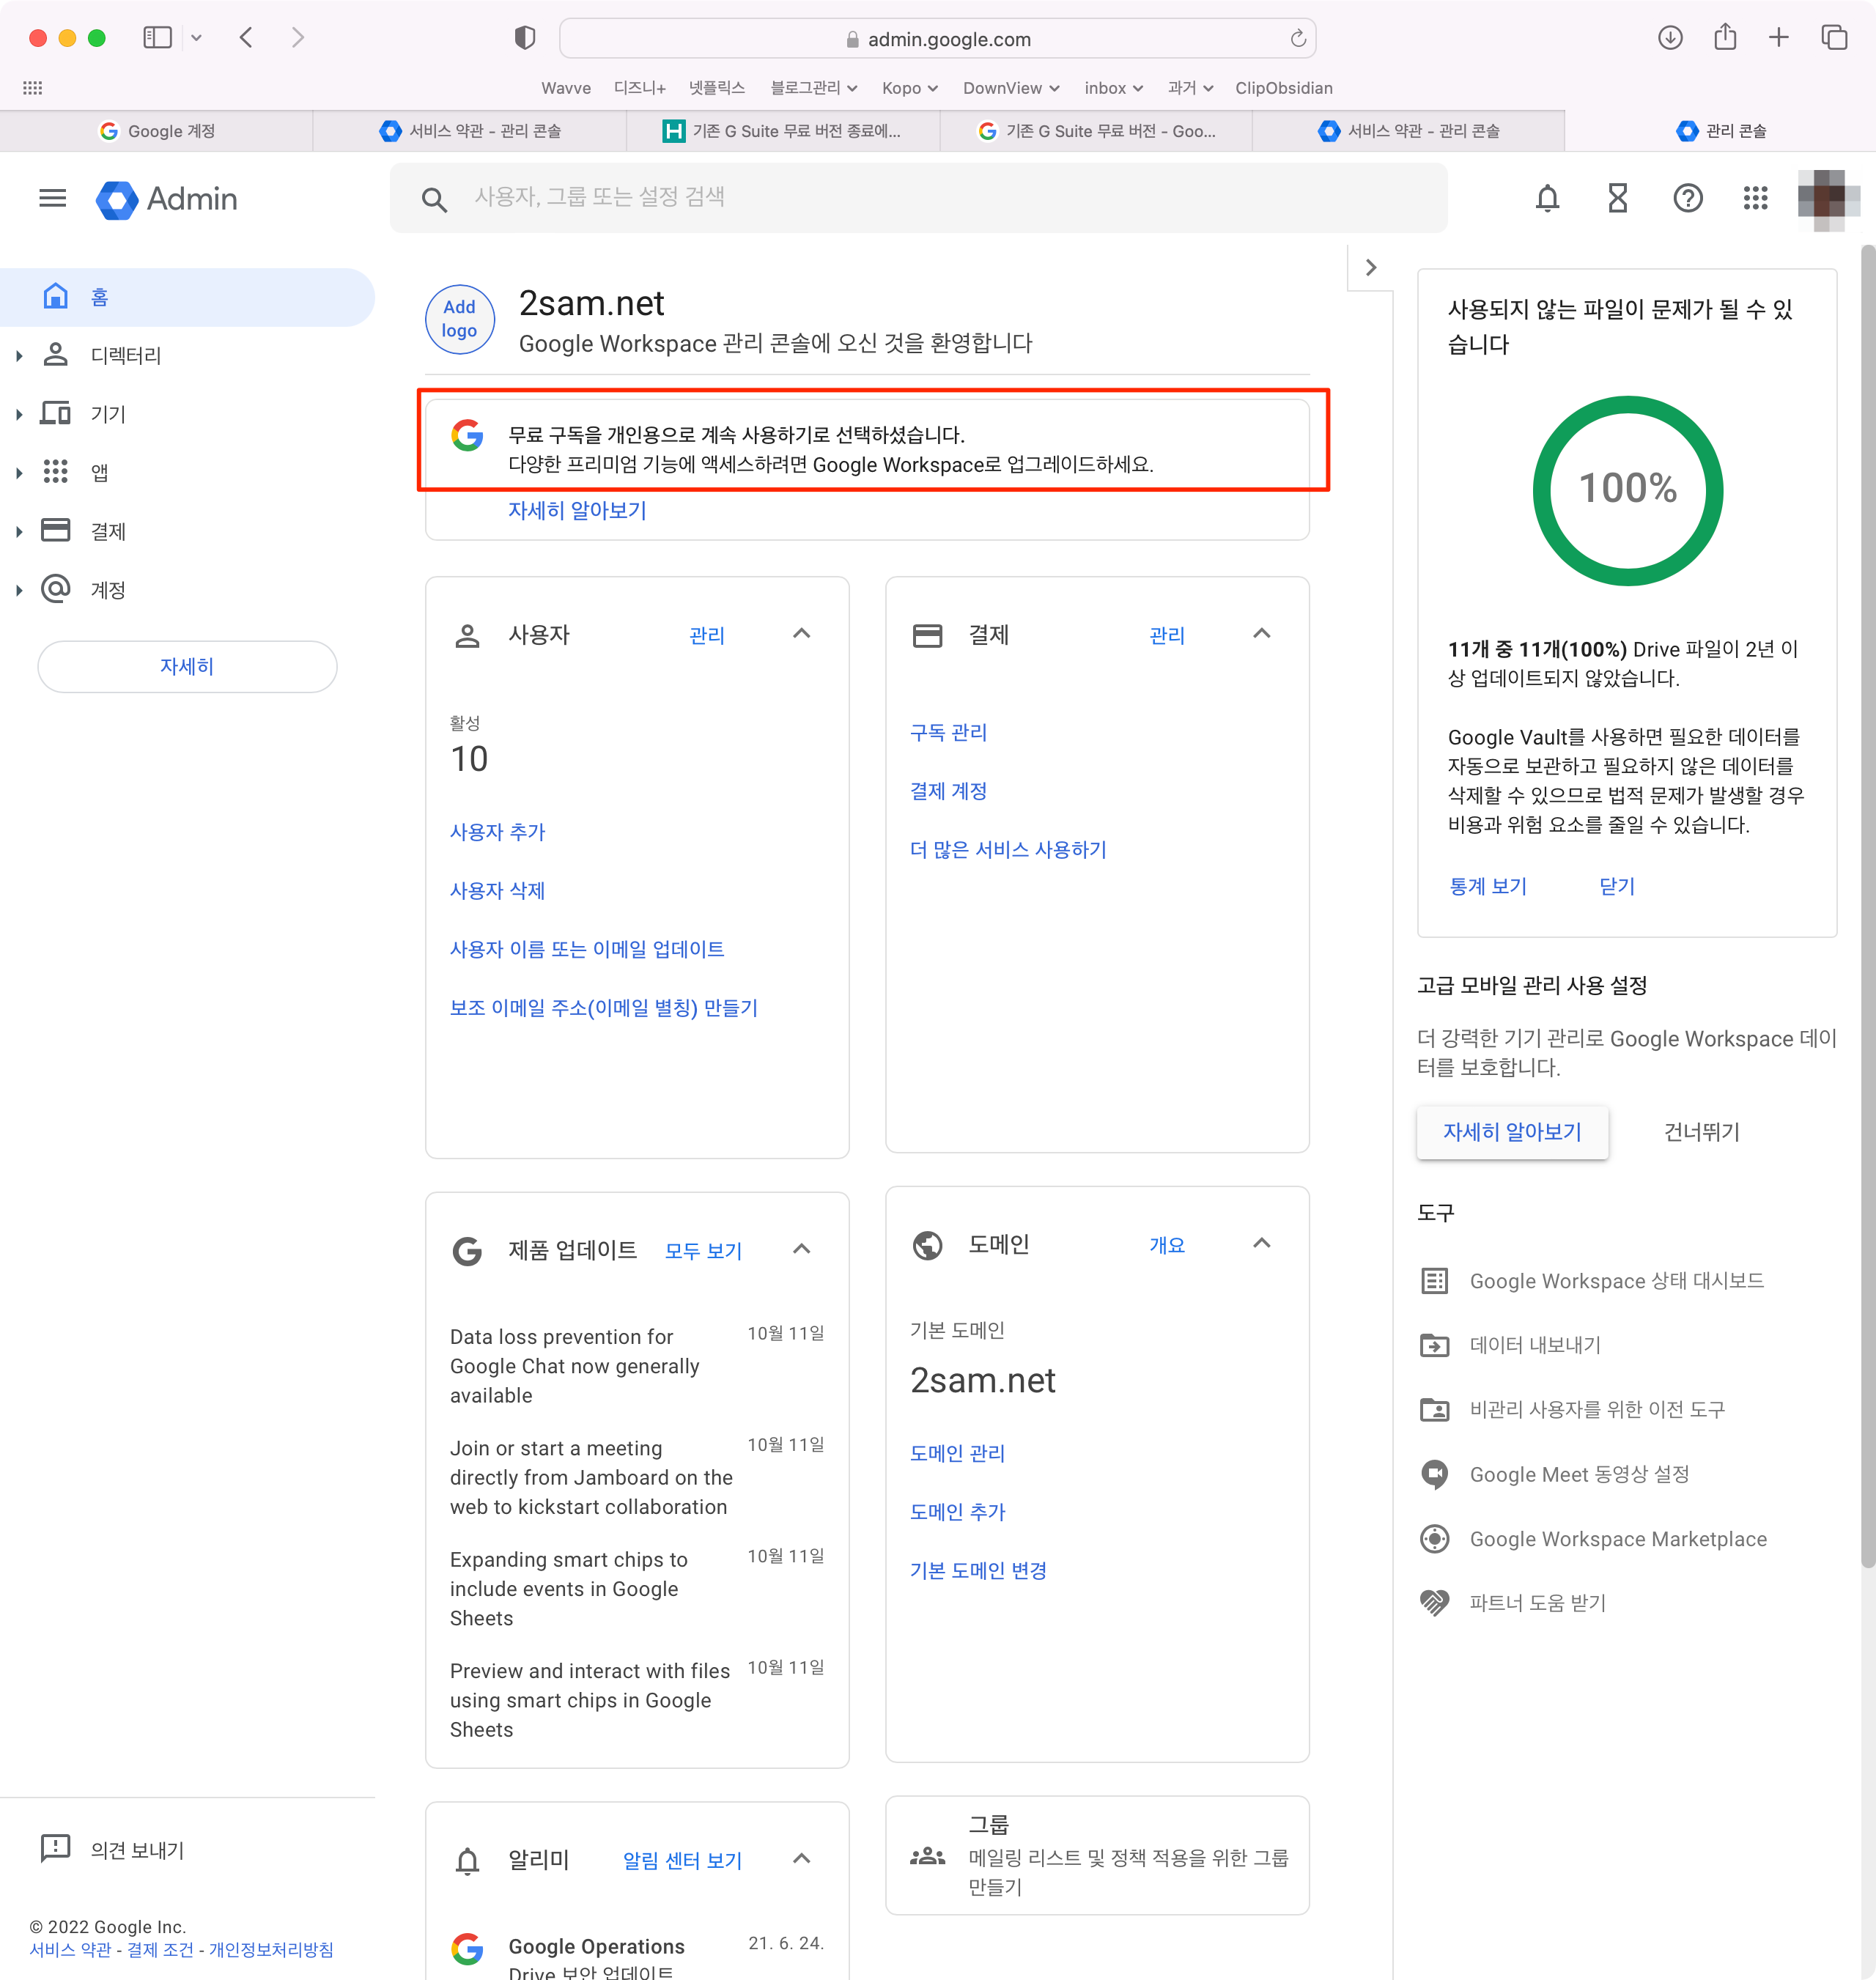Expand the 기기 sidebar item
The width and height of the screenshot is (1876, 1980).
pos(19,414)
